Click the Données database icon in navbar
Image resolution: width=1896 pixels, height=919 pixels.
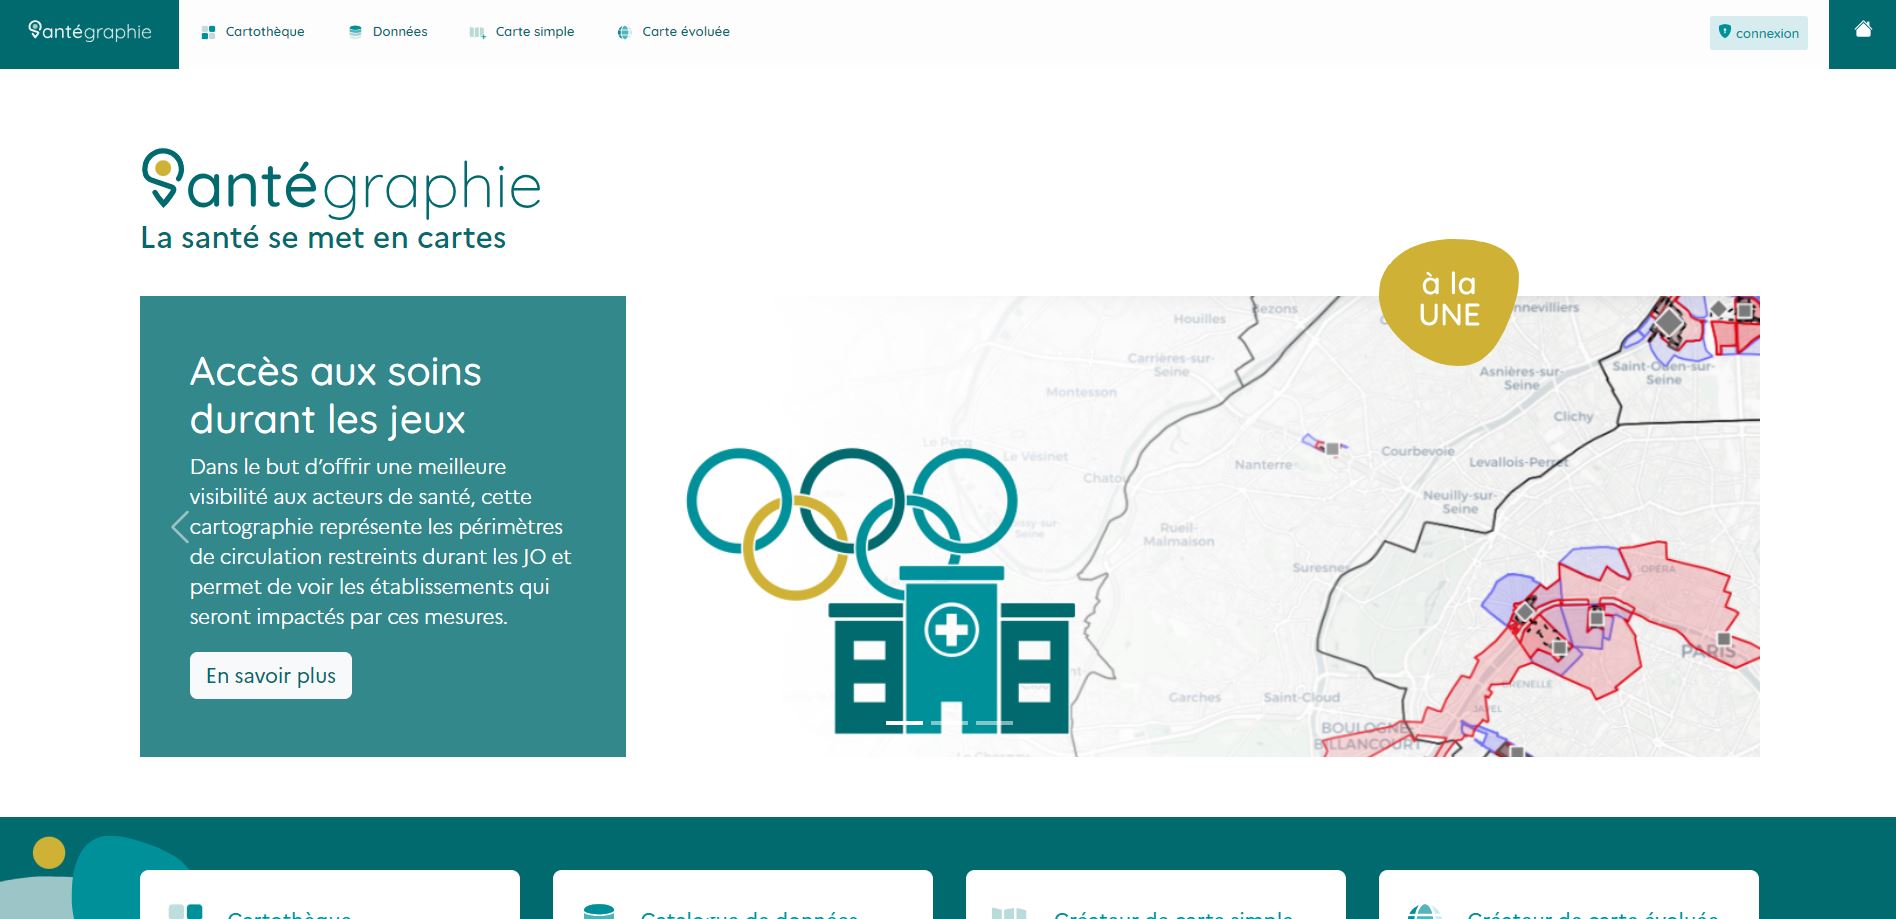click(355, 32)
